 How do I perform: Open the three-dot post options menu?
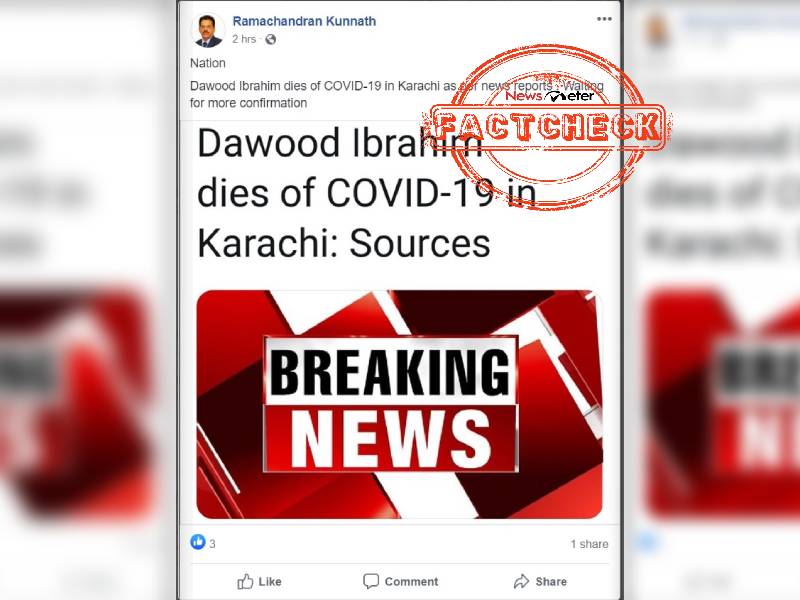coord(604,19)
